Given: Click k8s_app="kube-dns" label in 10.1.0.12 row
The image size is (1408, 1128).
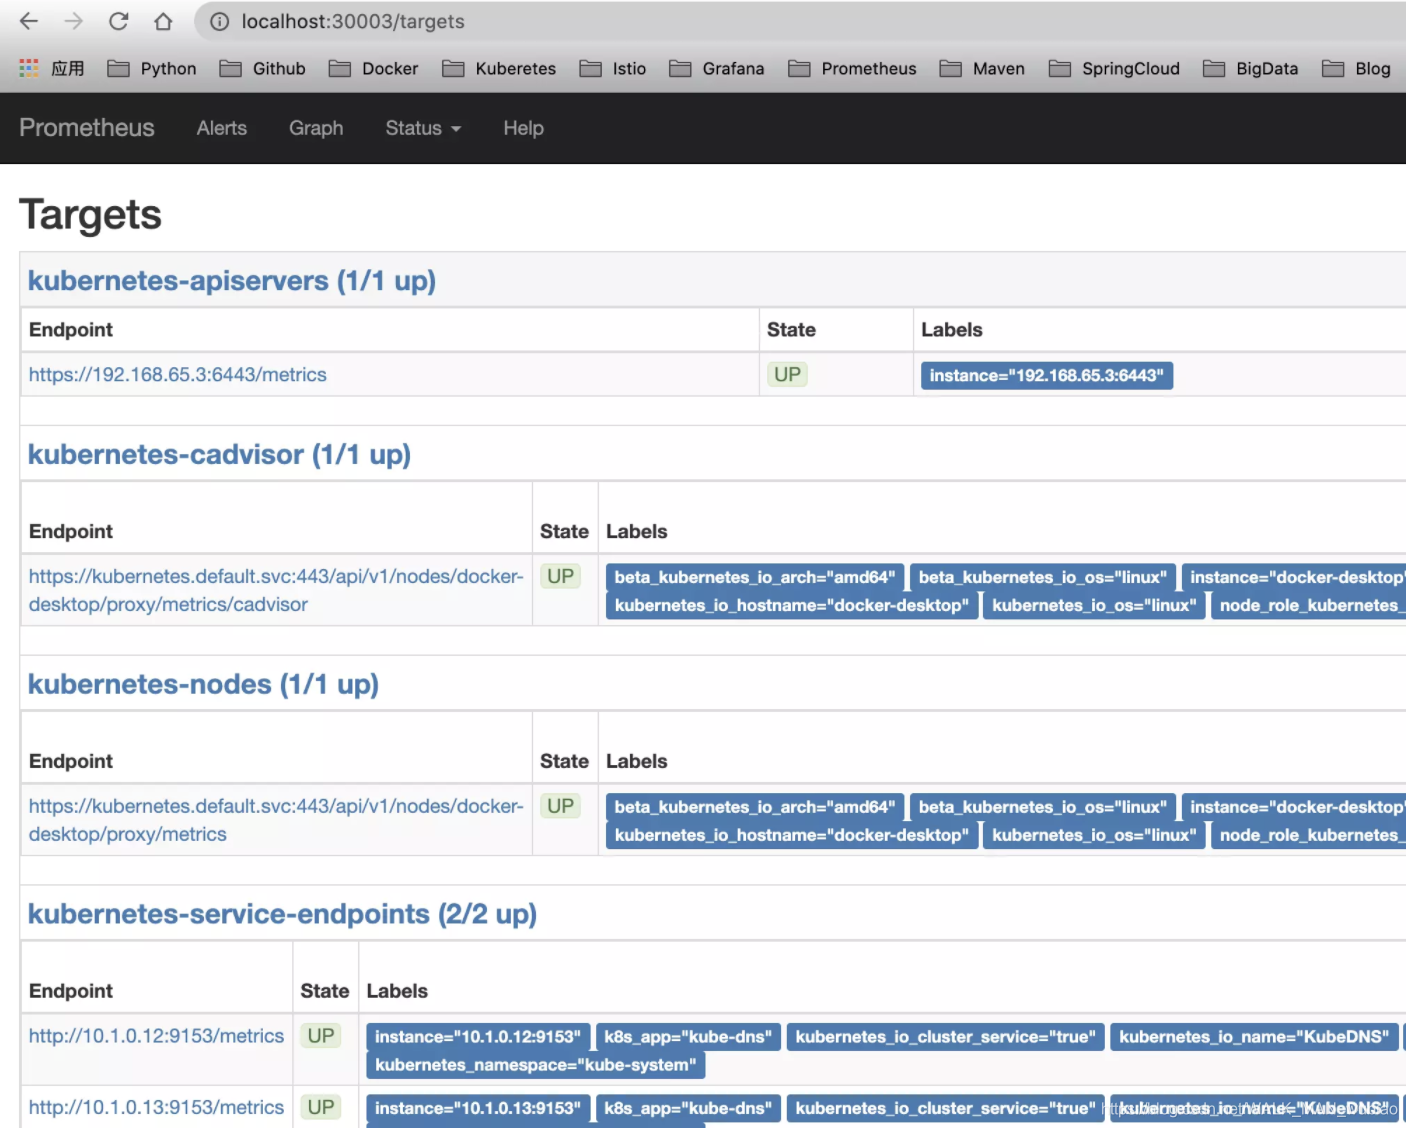Looking at the screenshot, I should (x=688, y=1038).
